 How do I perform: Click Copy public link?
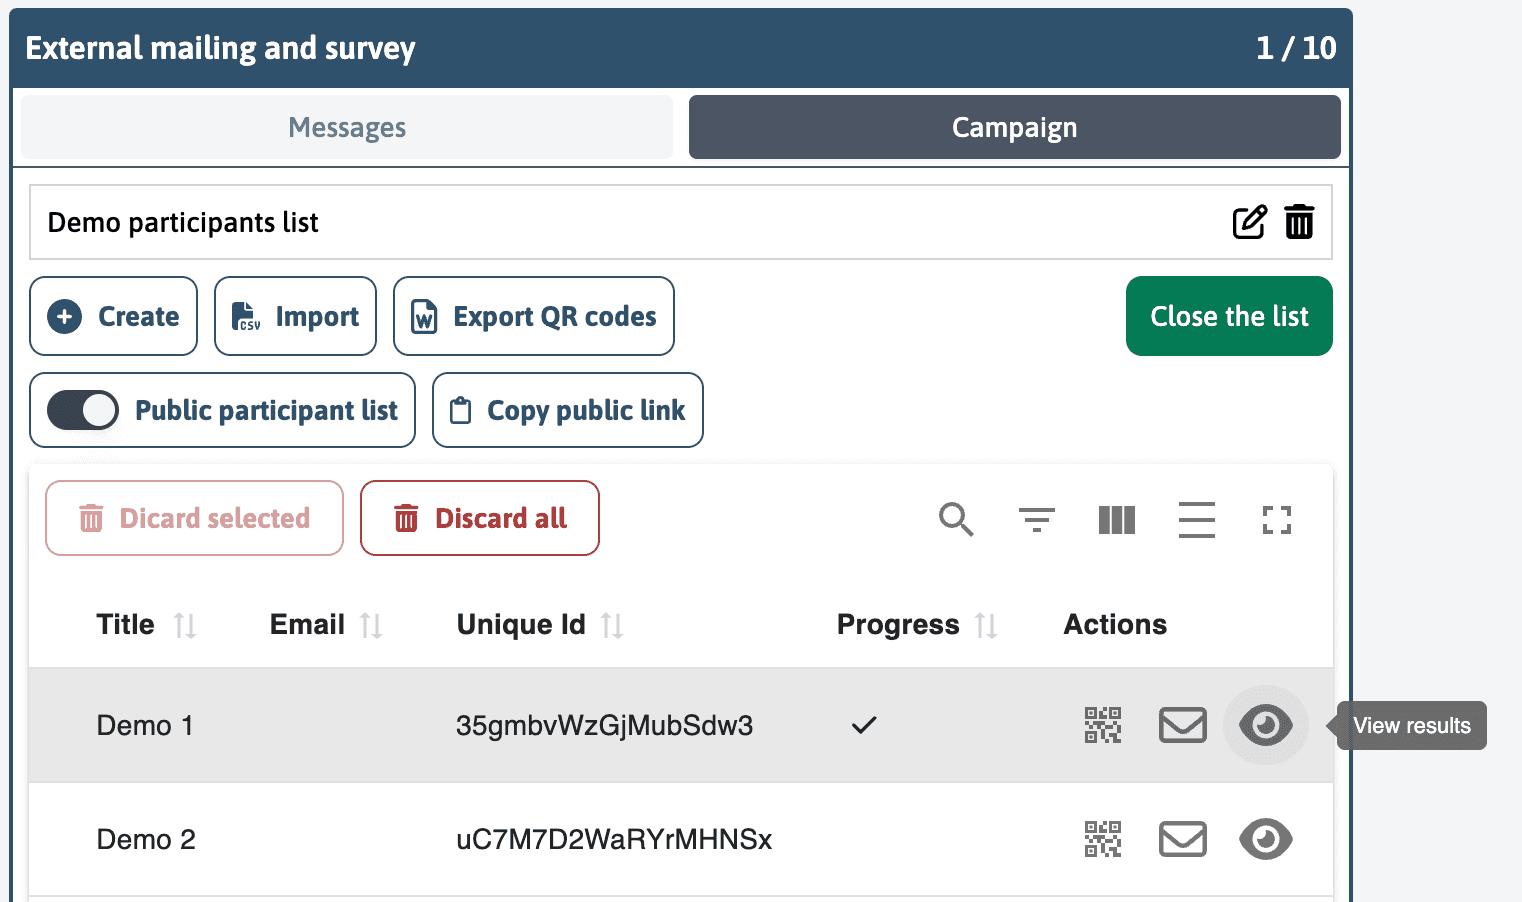point(568,410)
